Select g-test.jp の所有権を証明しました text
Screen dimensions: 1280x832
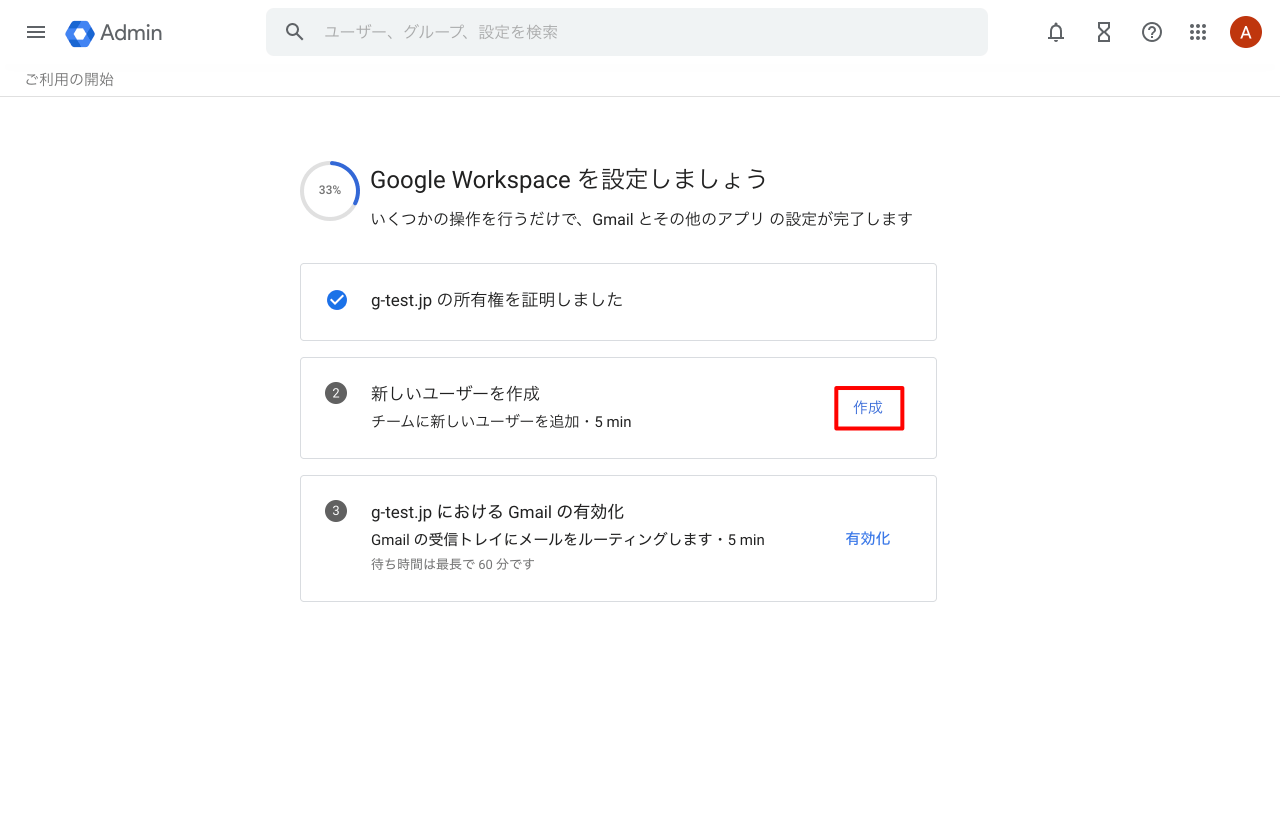click(x=497, y=300)
